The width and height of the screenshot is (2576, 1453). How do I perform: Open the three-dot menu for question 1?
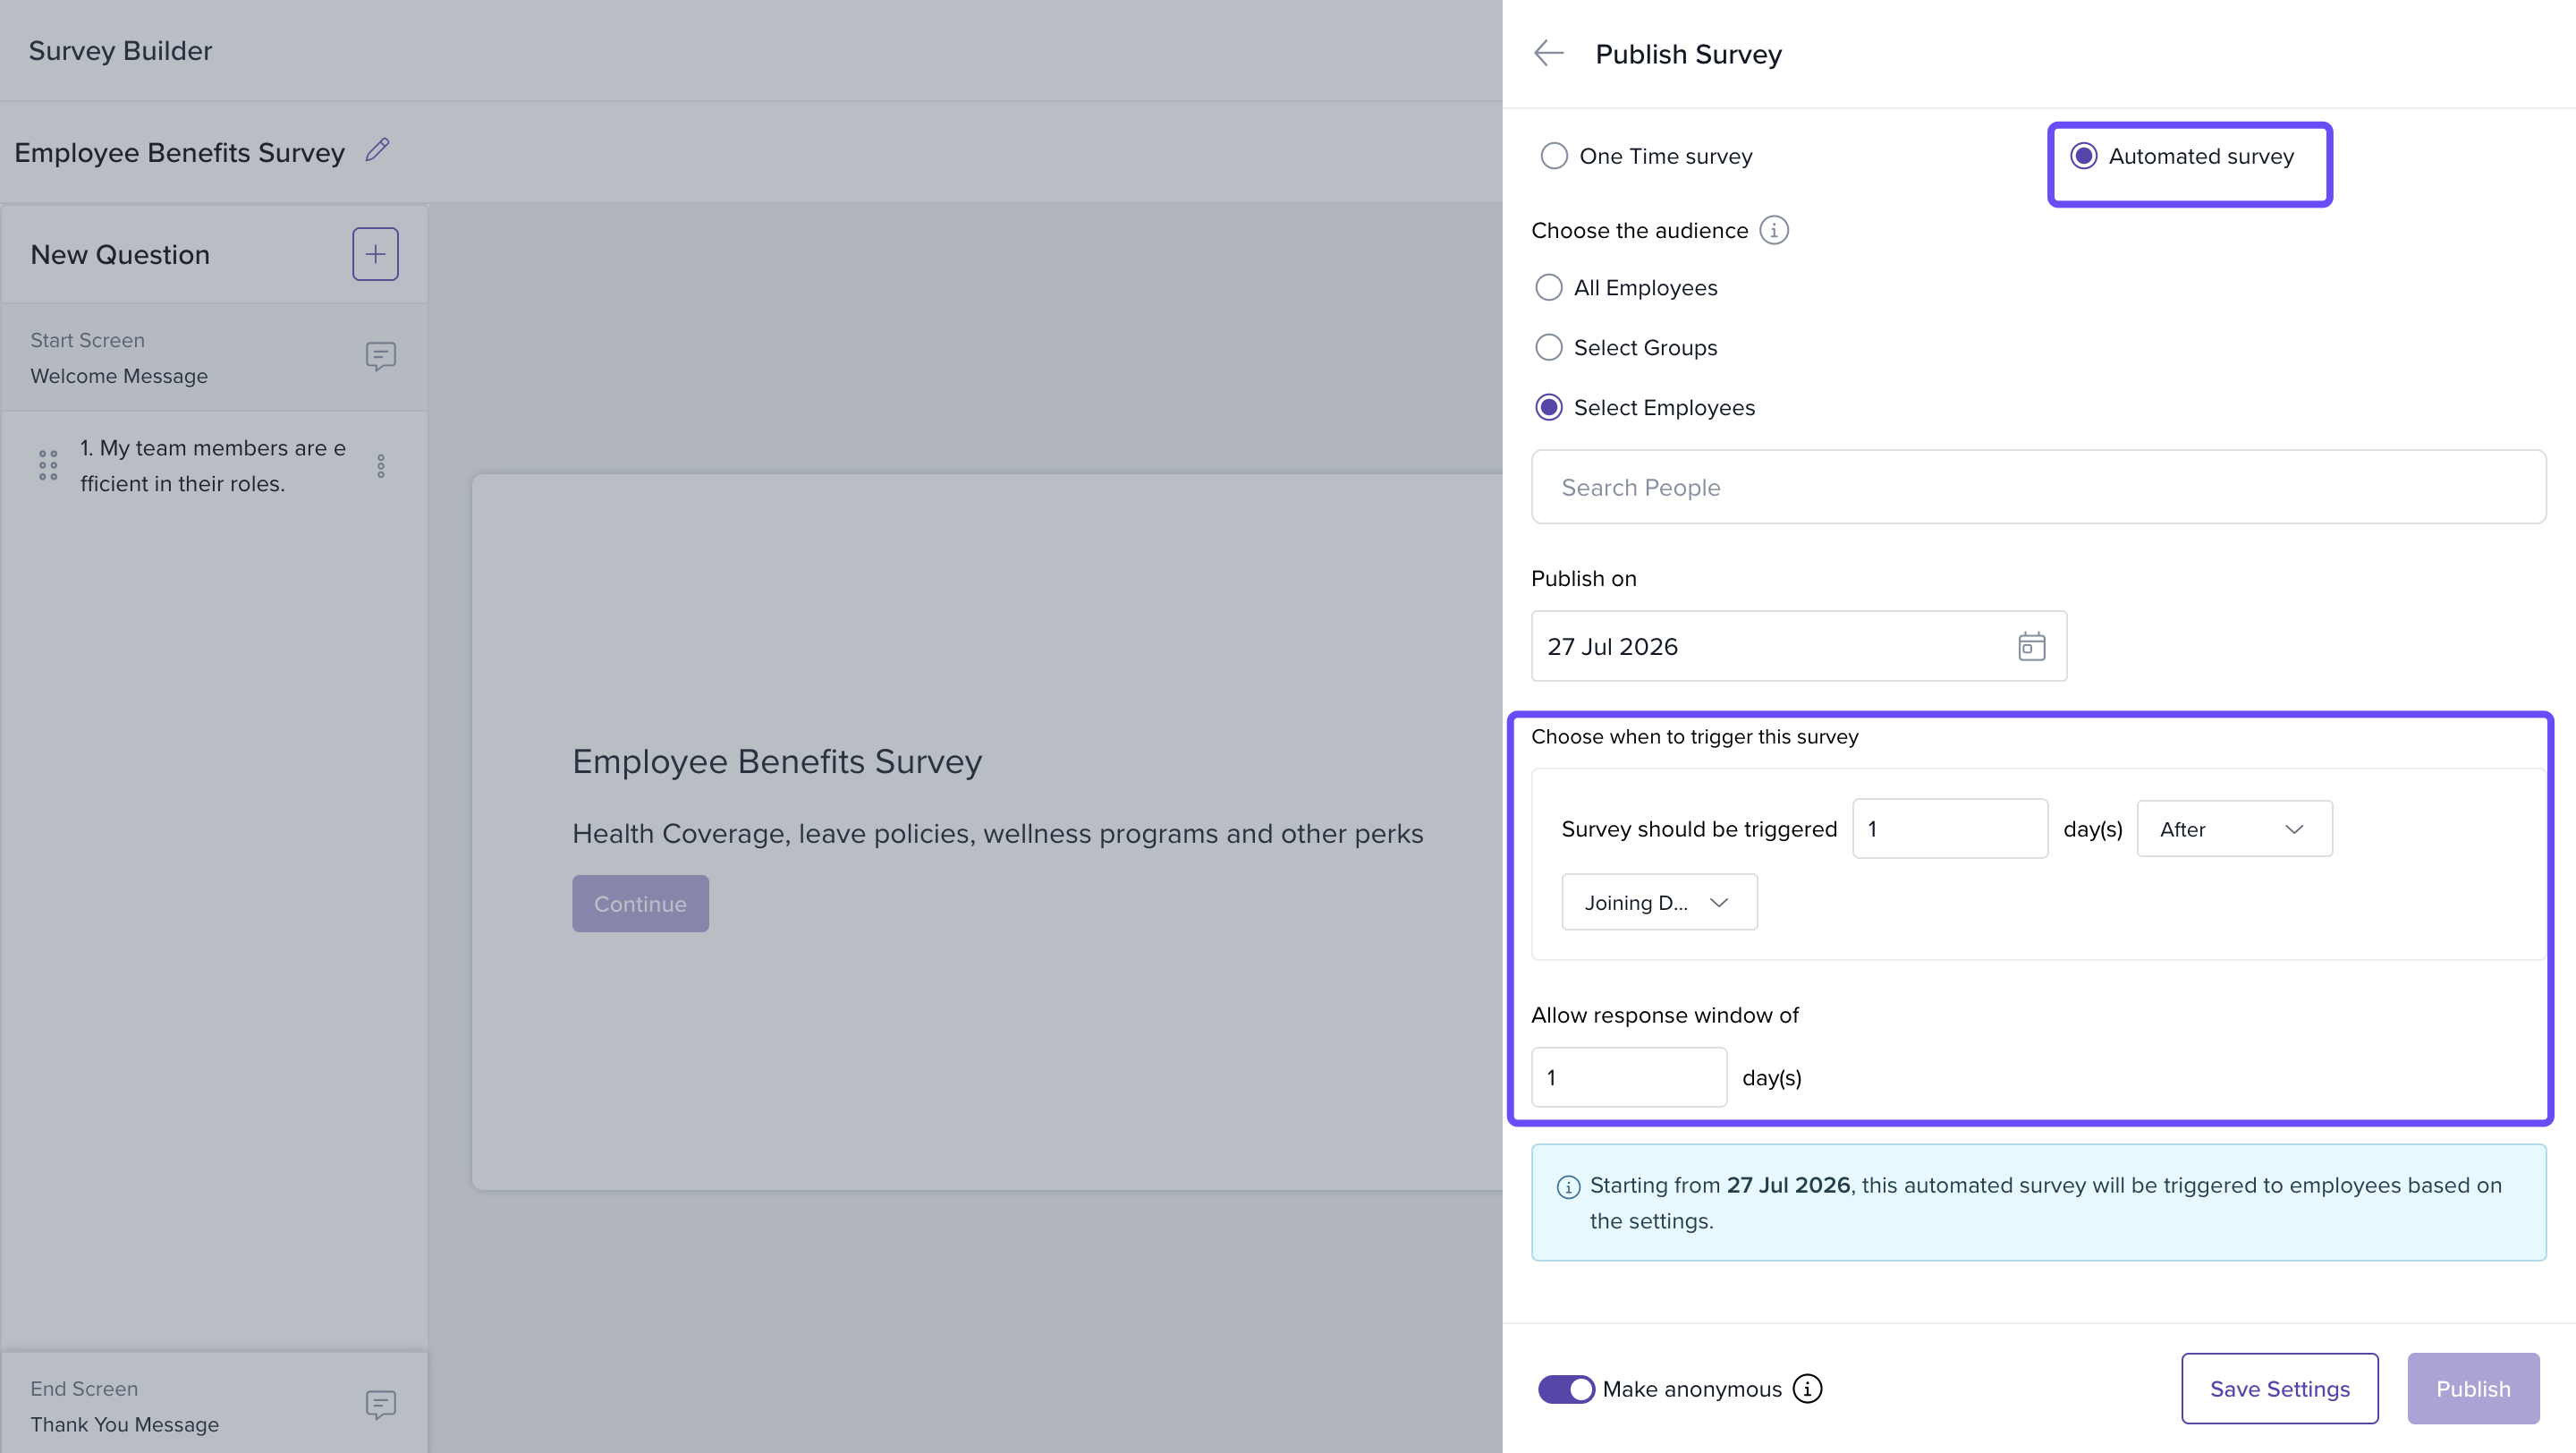(x=381, y=466)
